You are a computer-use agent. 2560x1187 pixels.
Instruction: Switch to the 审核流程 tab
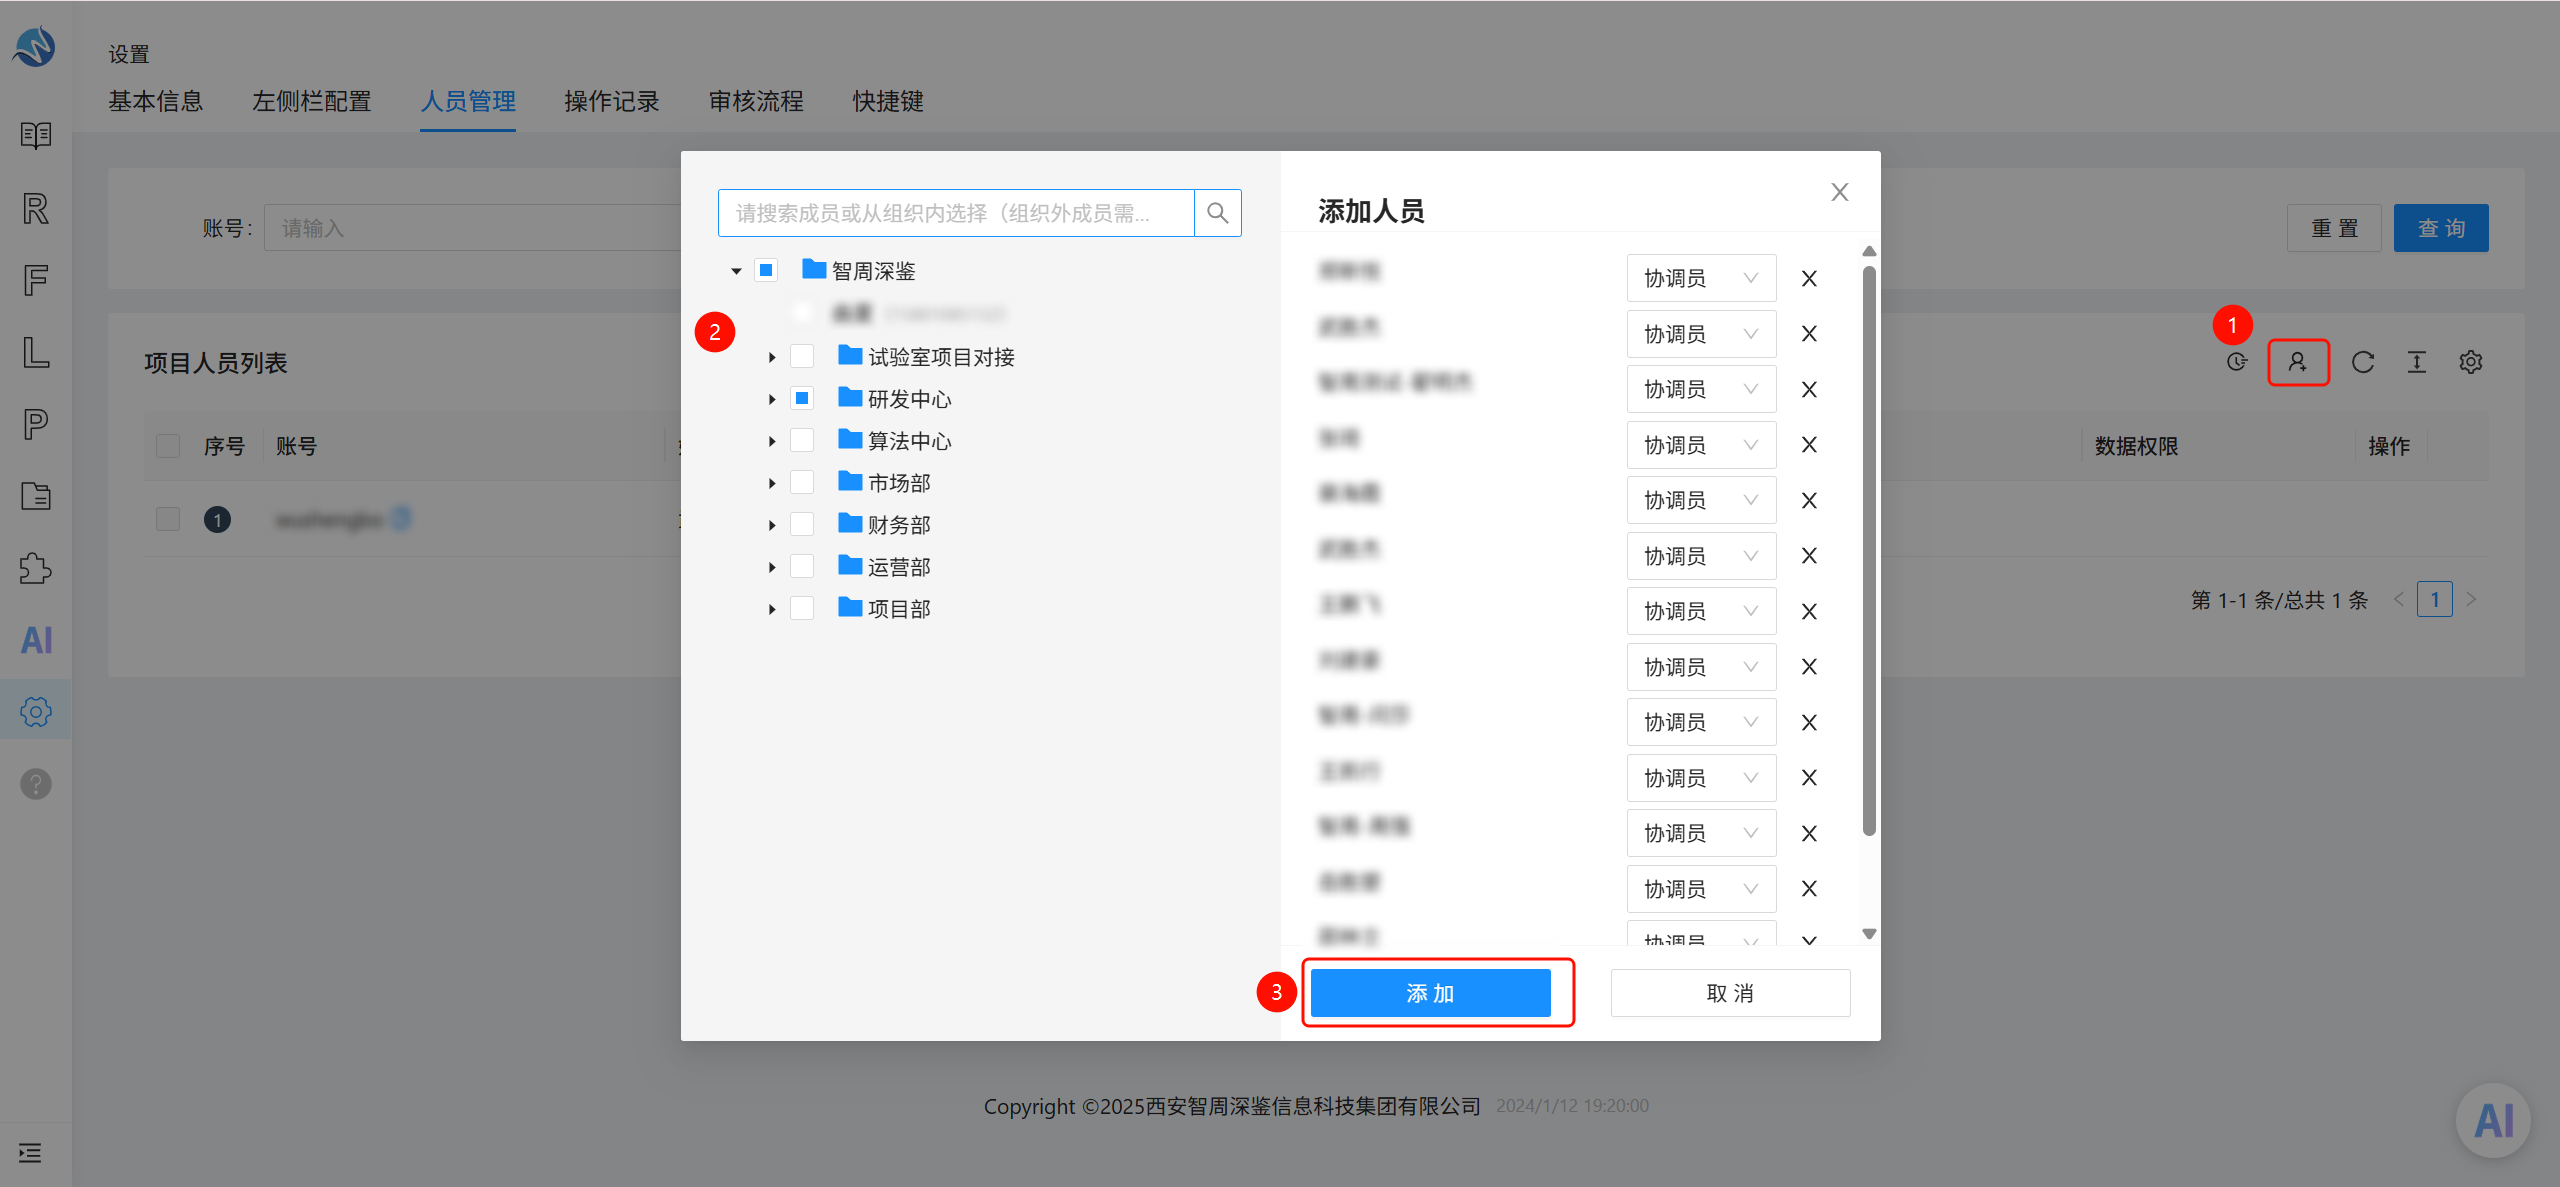click(x=756, y=101)
